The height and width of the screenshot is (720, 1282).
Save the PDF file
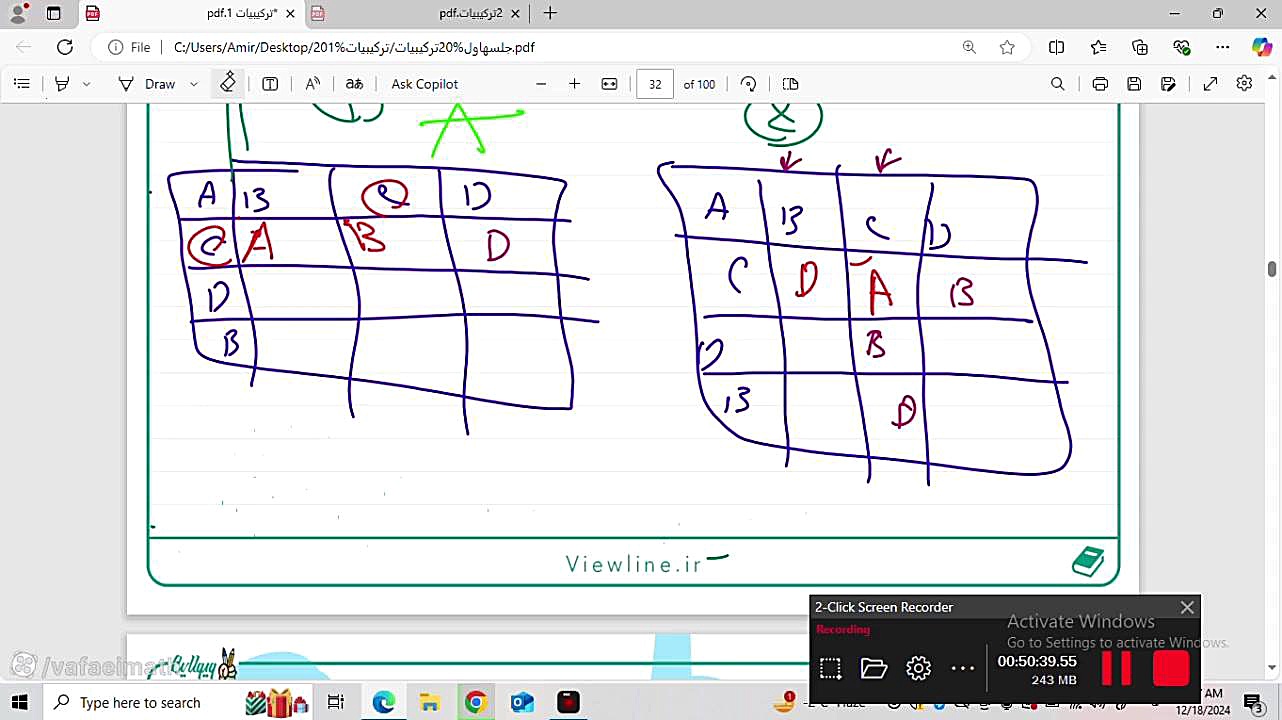point(1134,84)
